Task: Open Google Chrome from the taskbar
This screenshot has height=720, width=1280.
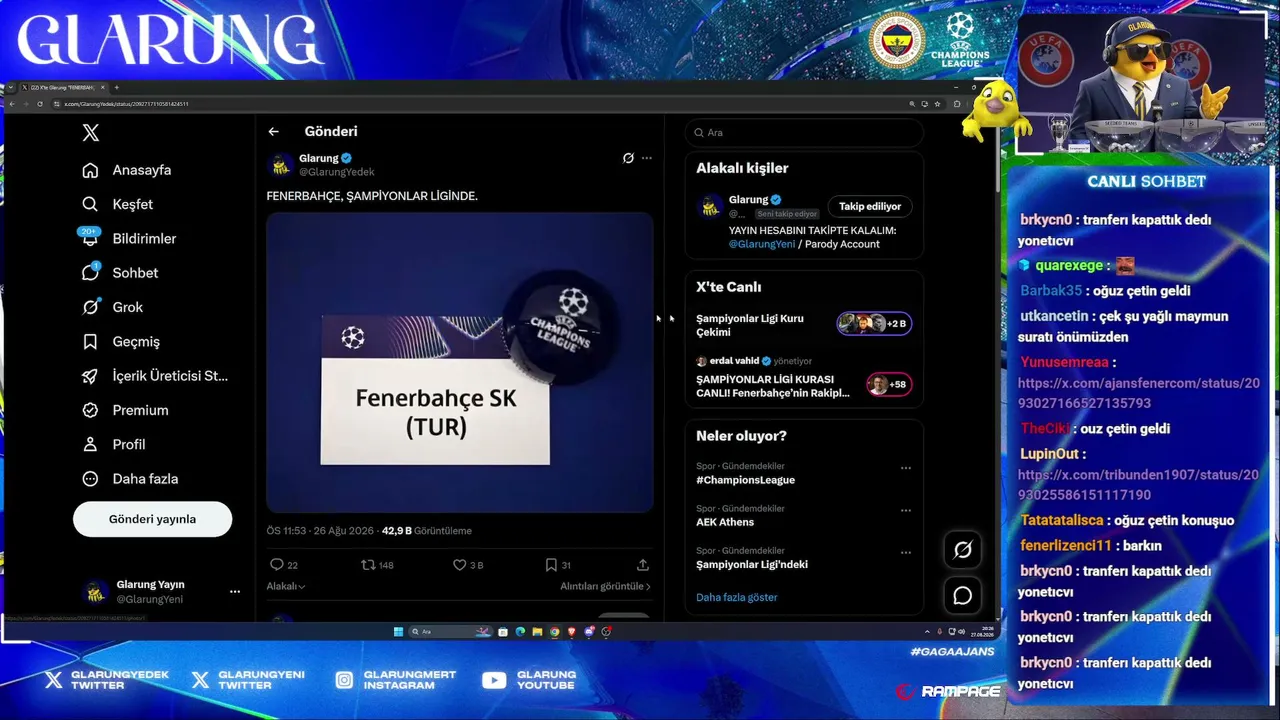Action: pyautogui.click(x=555, y=631)
